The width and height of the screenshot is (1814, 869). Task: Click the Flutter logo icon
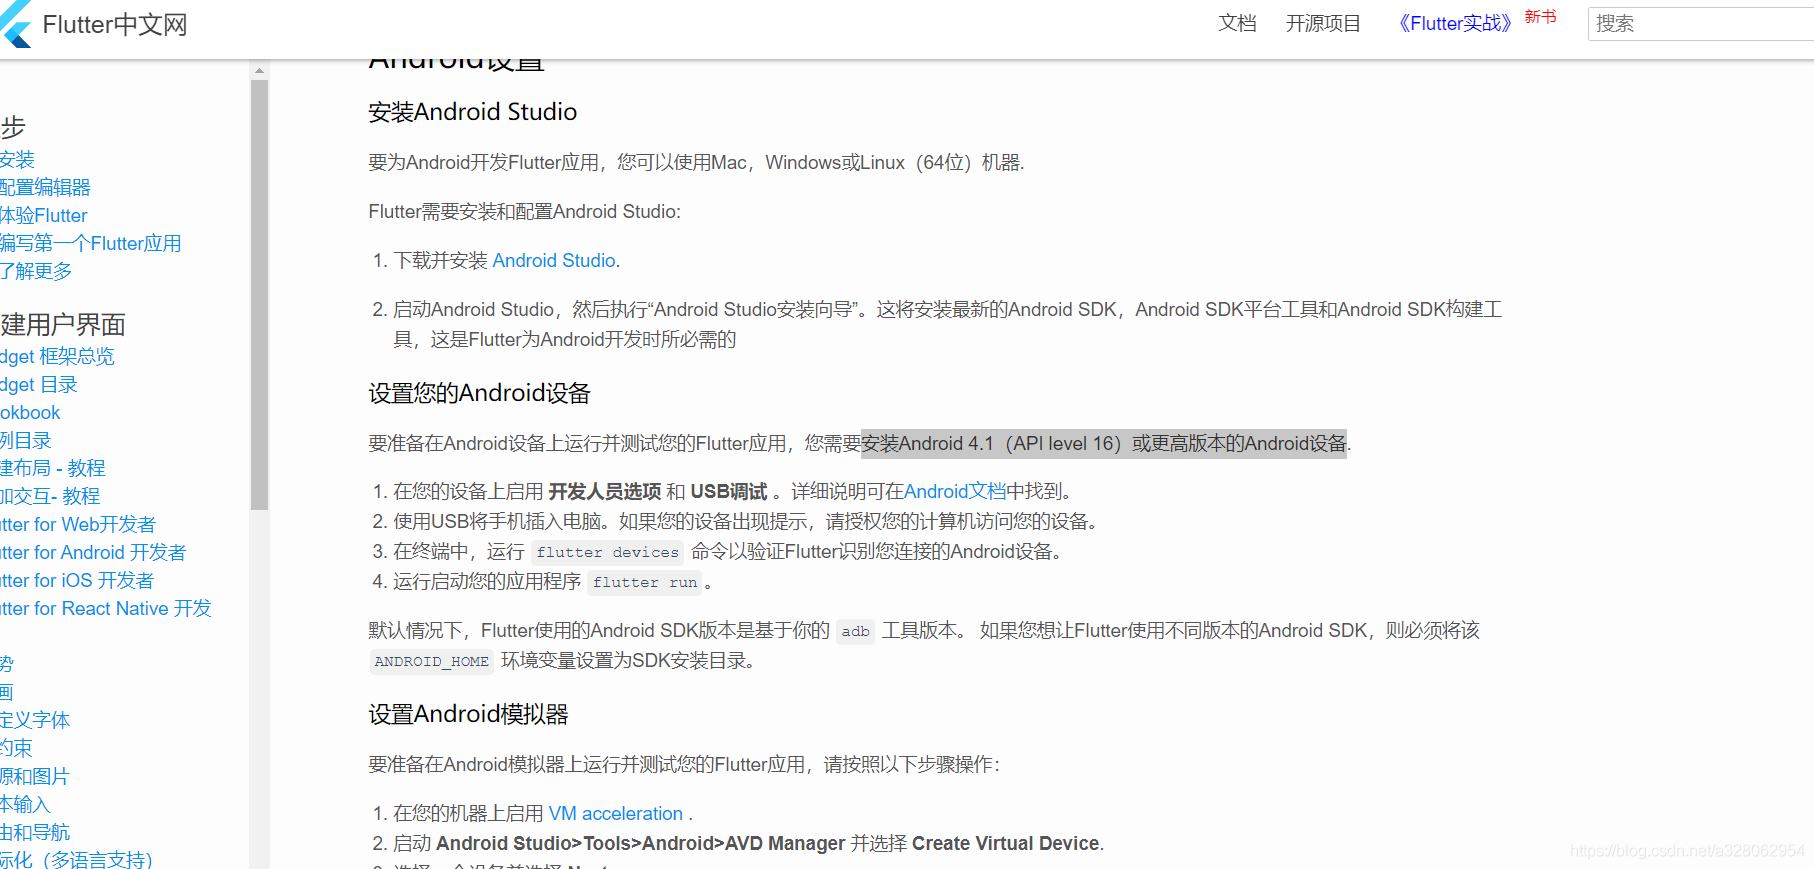click(x=16, y=24)
